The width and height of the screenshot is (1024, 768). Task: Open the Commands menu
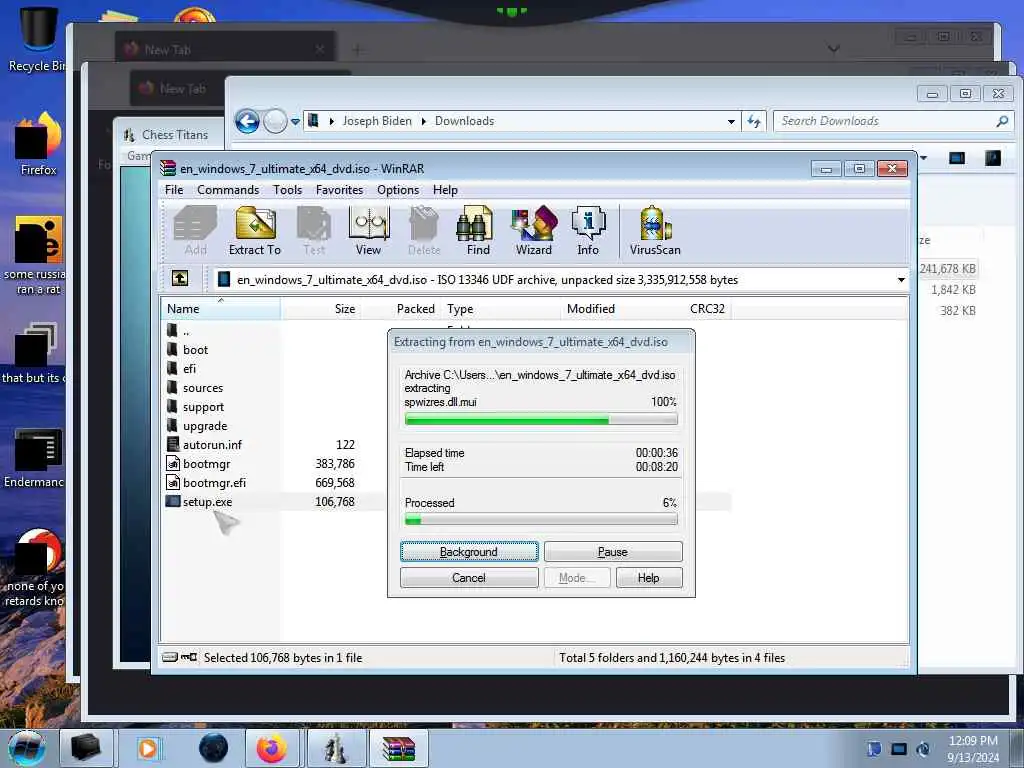point(228,189)
